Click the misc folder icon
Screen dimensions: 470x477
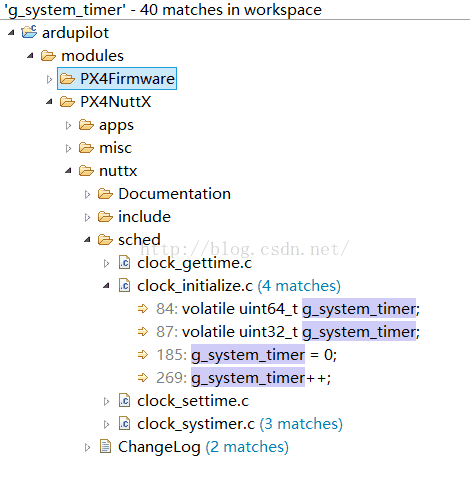pos(86,148)
